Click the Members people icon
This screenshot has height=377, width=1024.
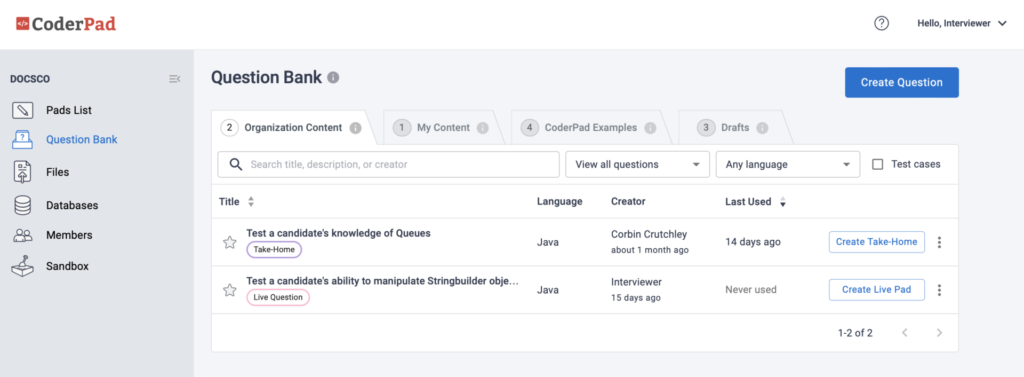[x=23, y=235]
